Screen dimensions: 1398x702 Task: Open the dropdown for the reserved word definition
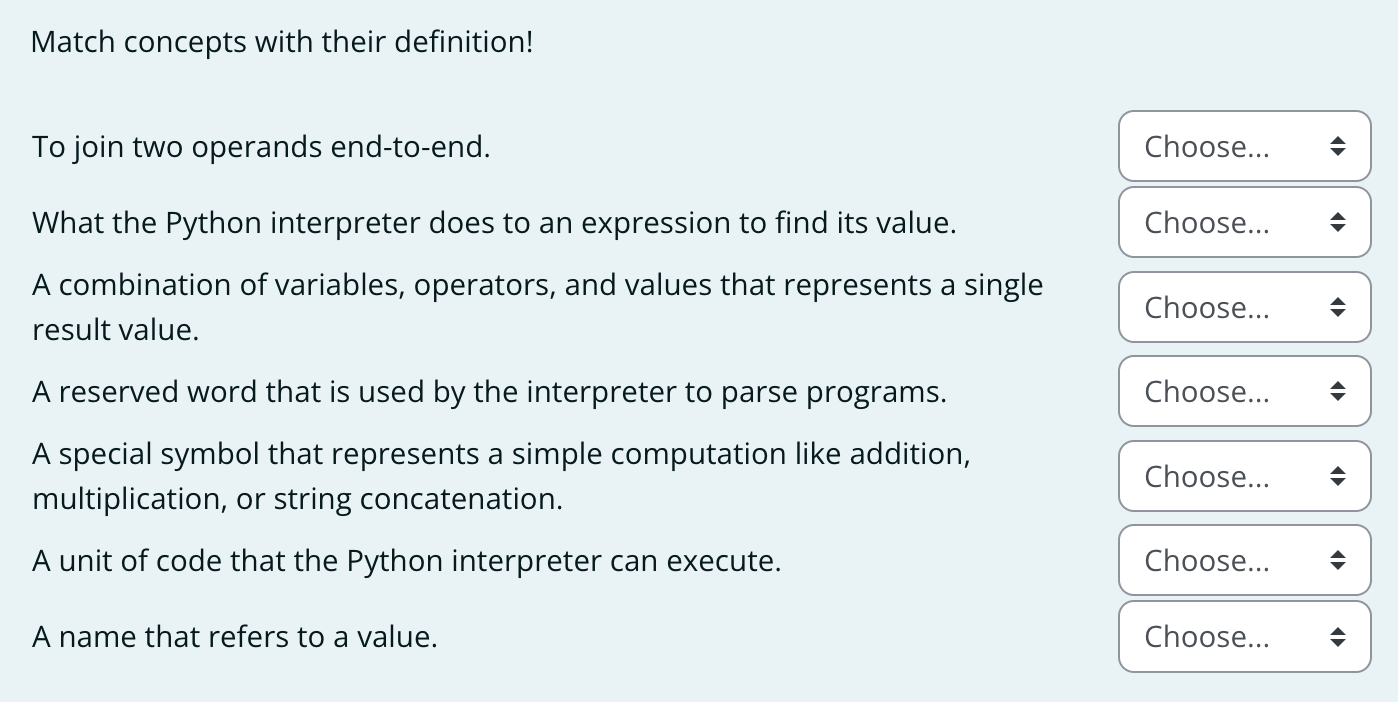[1244, 391]
